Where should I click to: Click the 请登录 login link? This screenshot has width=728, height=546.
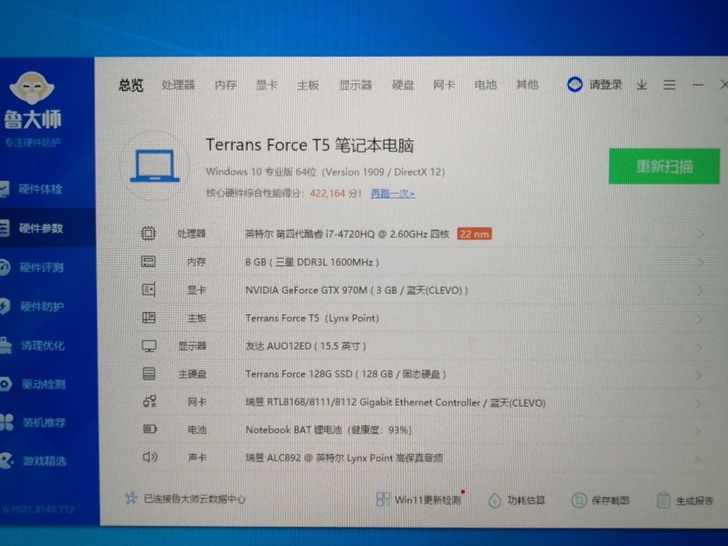(x=605, y=84)
